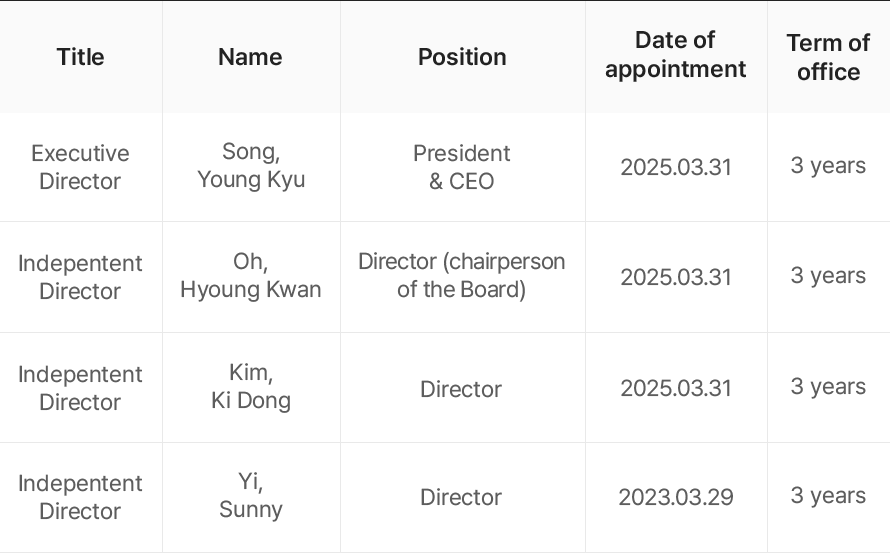890x553 pixels.
Task: Click the Name column header
Action: pyautogui.click(x=250, y=57)
